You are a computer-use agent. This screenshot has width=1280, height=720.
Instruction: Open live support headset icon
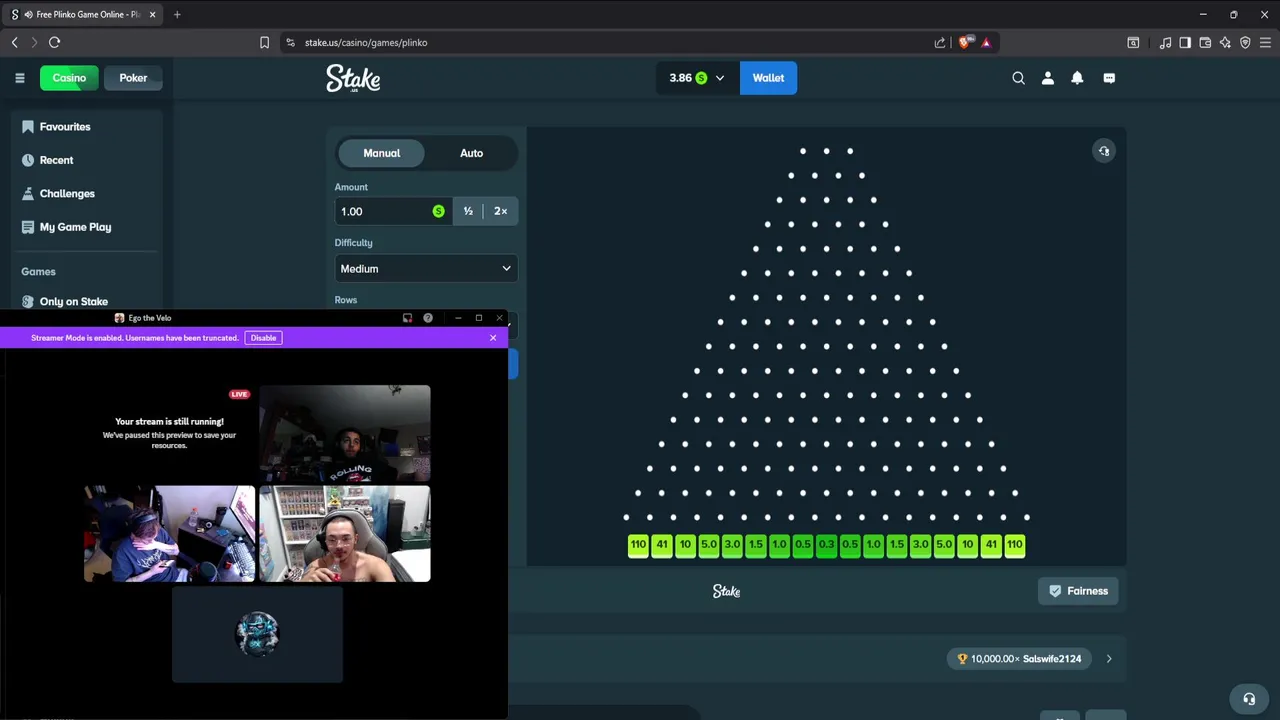coord(1248,699)
